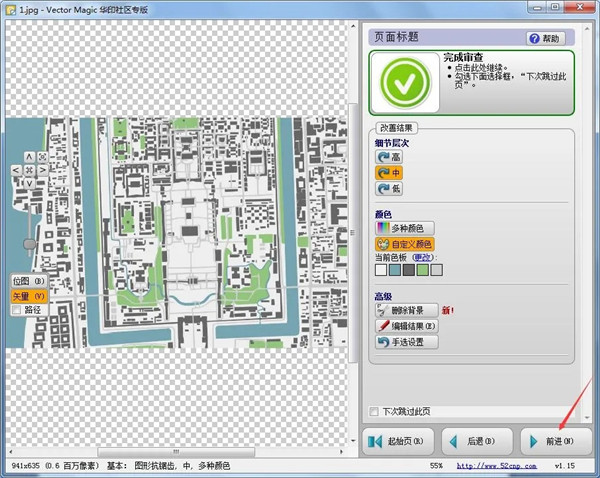
Task: Switch preview to 位图 bitmap view
Action: 28,282
